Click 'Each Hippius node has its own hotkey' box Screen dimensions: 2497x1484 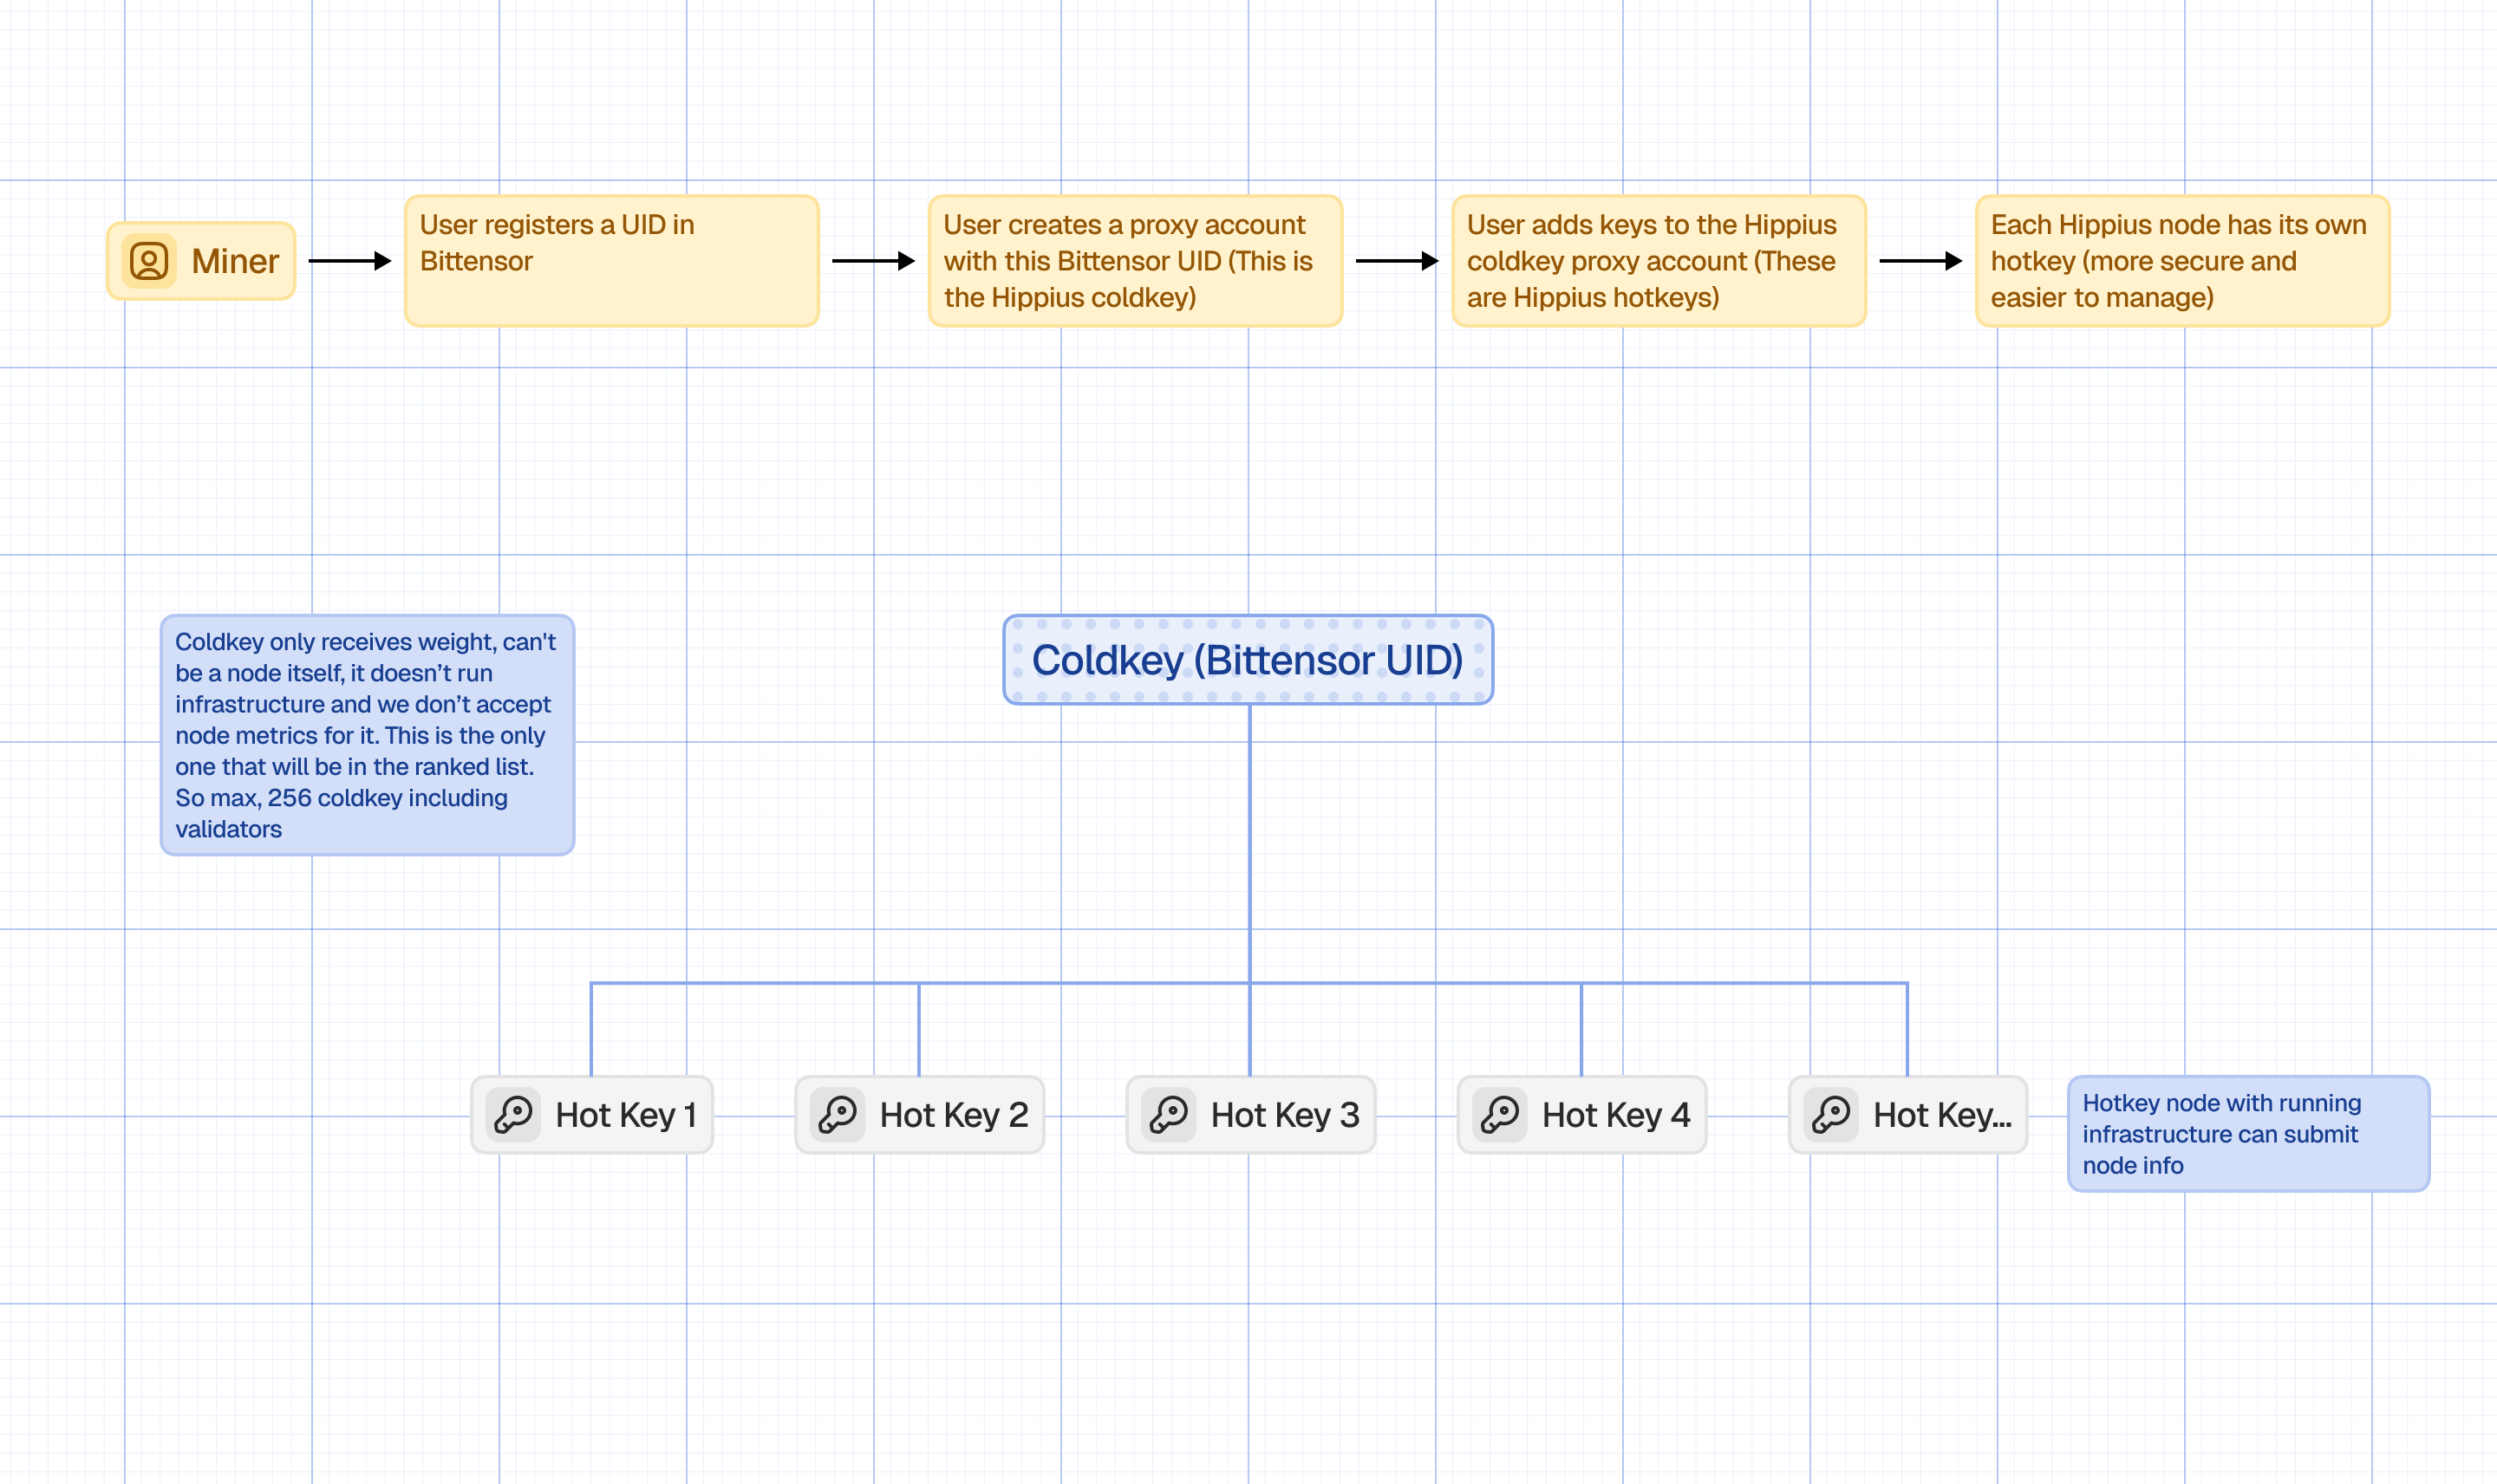point(2183,261)
